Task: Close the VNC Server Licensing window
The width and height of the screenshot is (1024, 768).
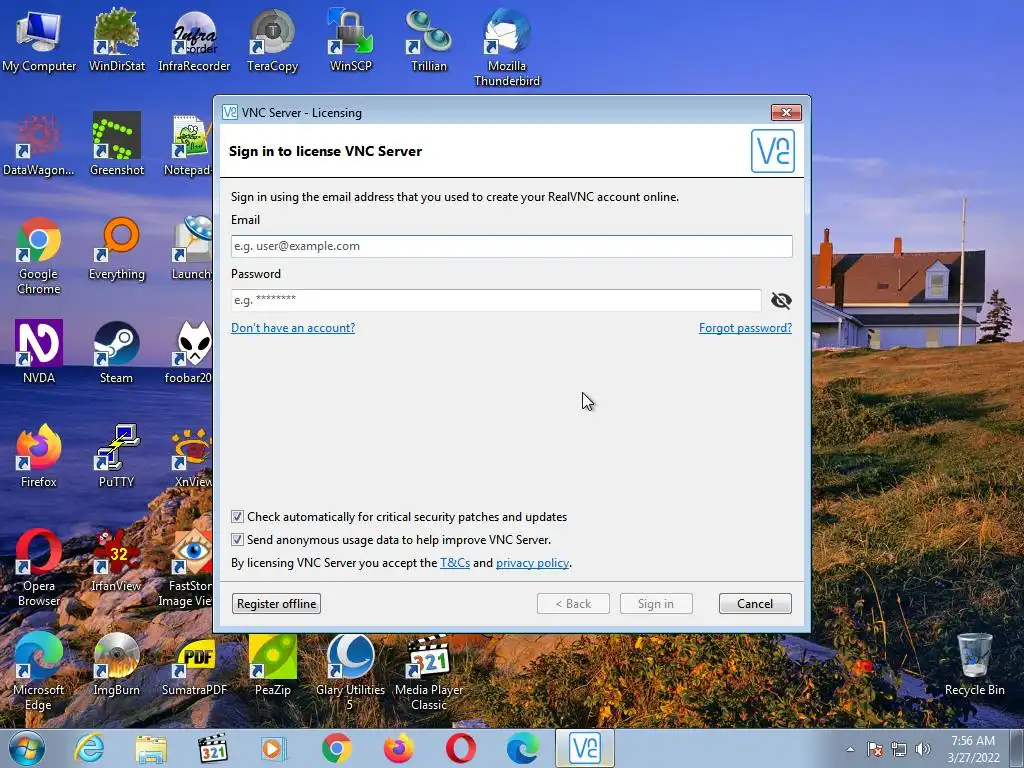Action: tap(786, 112)
